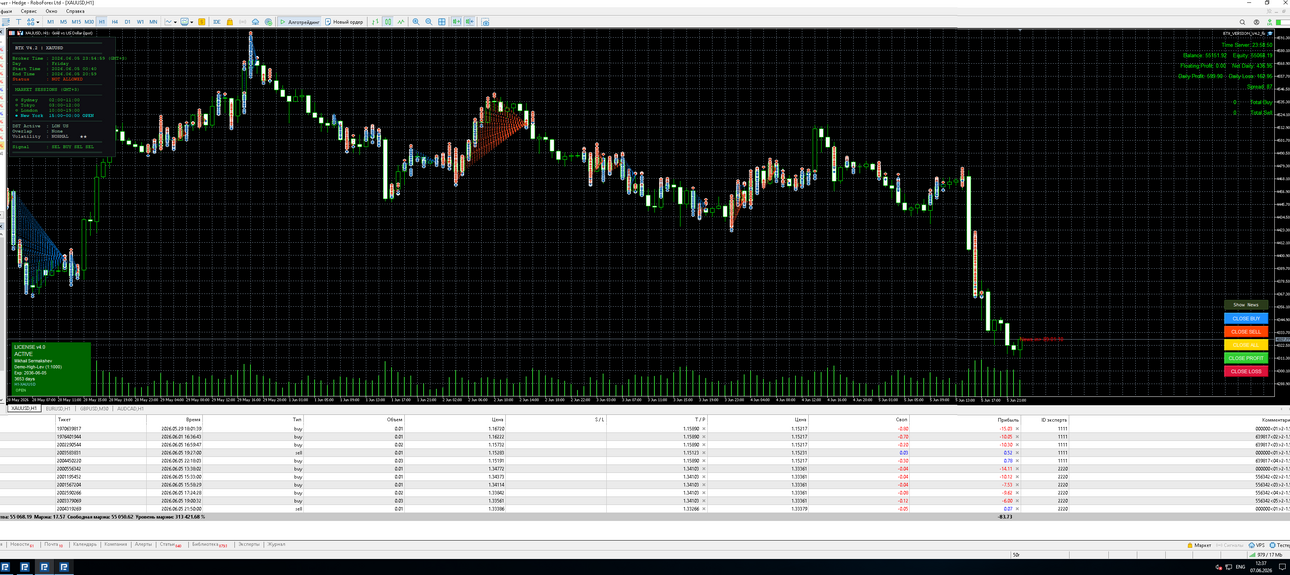The width and height of the screenshot is (1290, 575).
Task: Click the padlock icon in toolbar
Action: (x=230, y=21)
